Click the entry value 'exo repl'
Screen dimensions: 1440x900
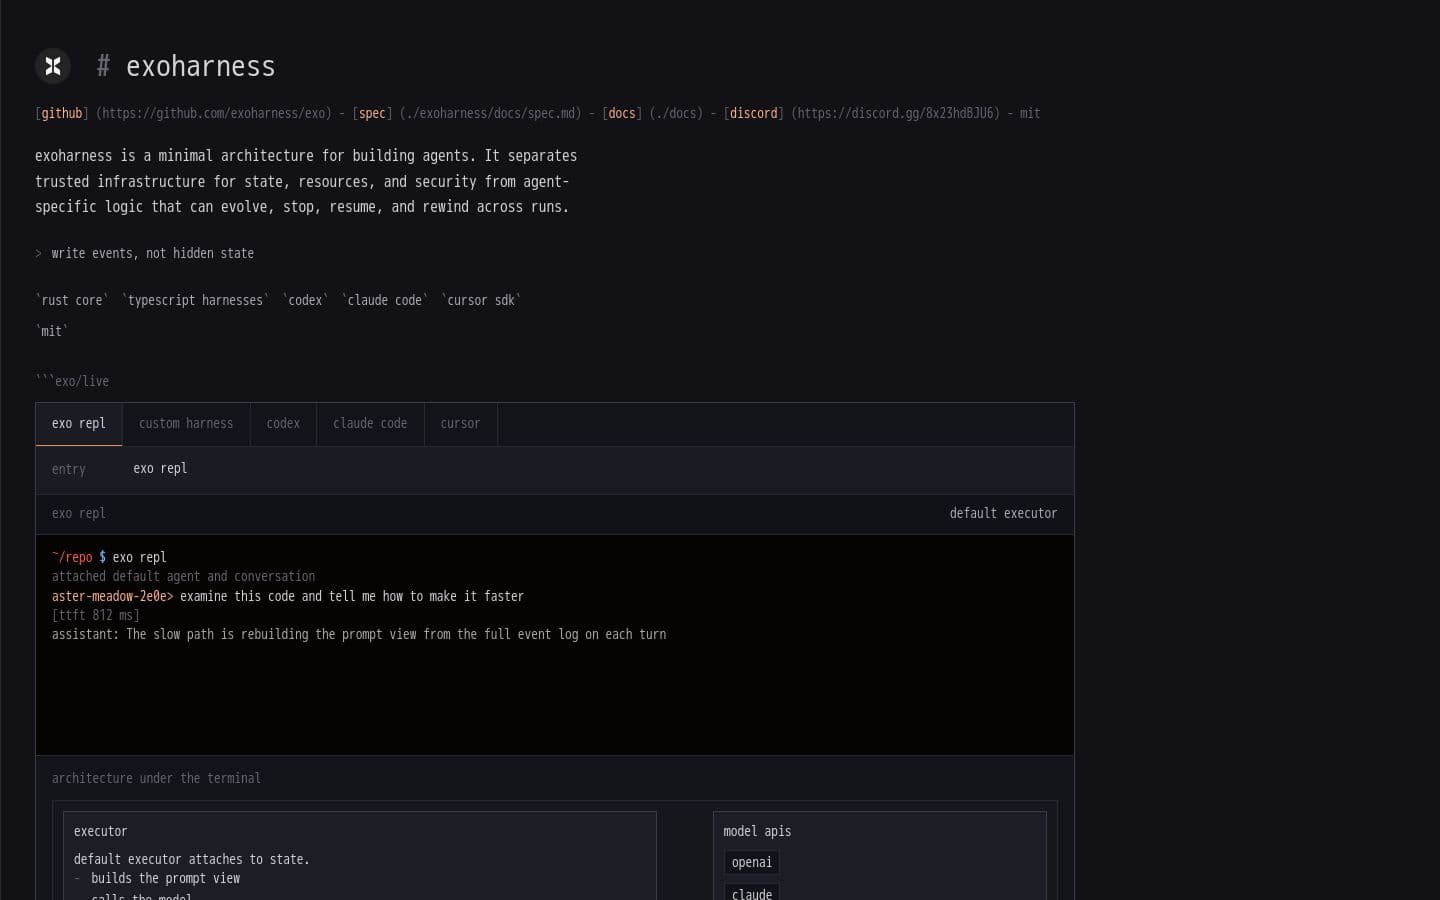[x=160, y=468]
